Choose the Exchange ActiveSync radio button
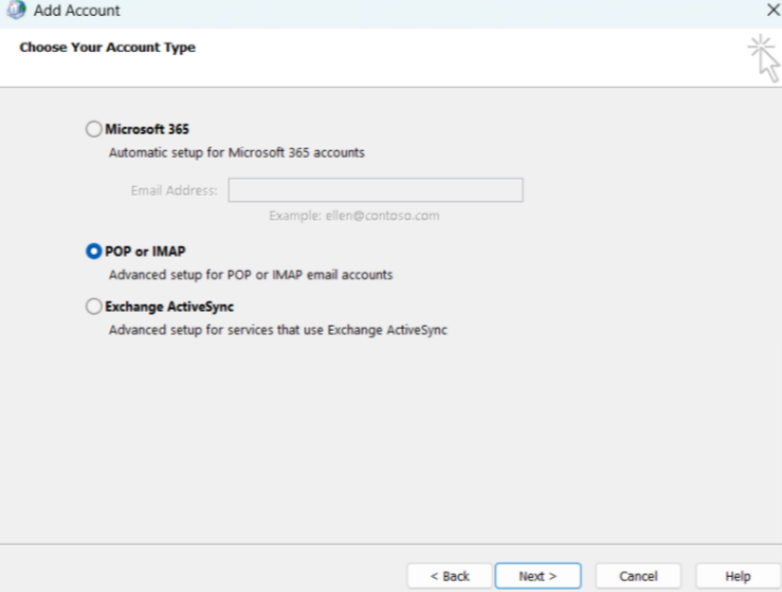 click(x=93, y=306)
